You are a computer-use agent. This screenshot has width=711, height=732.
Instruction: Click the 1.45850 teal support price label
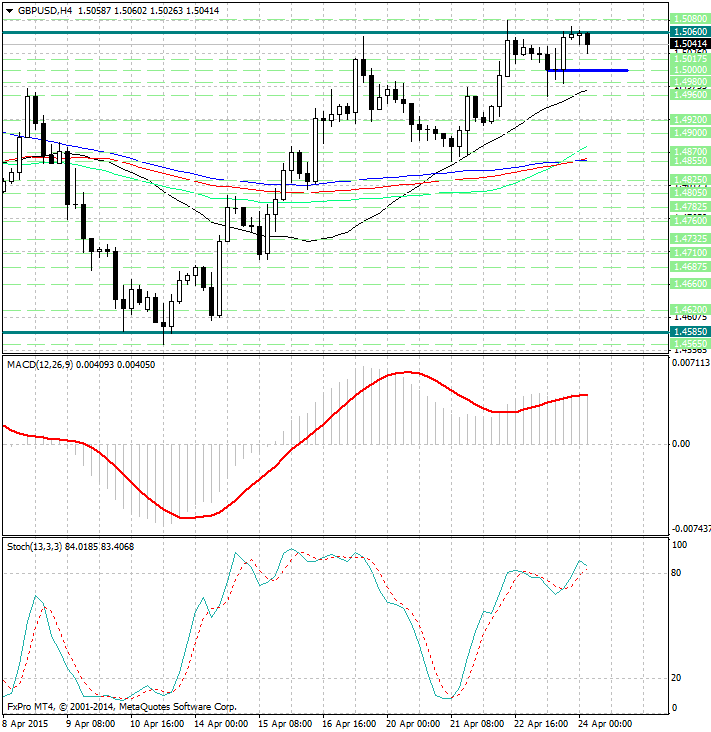tap(691, 332)
